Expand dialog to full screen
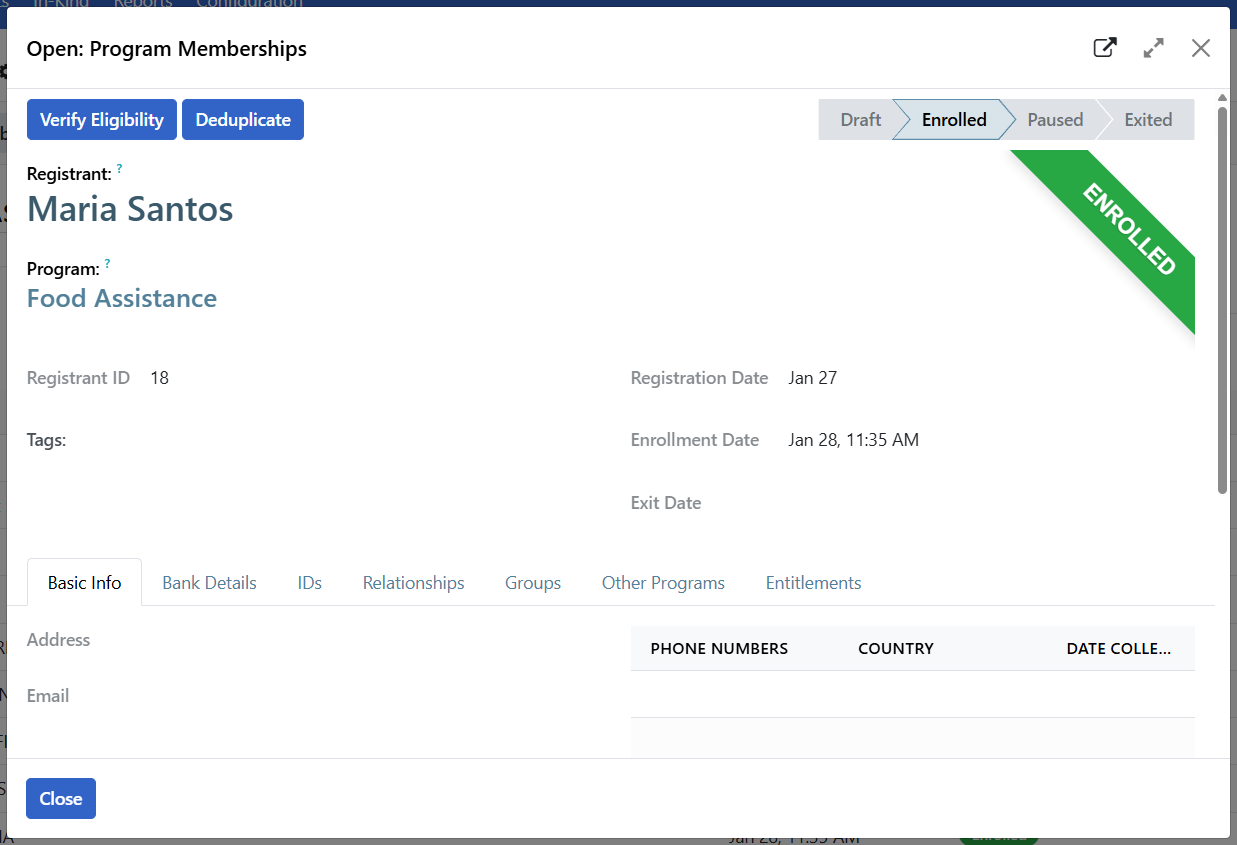The image size is (1237, 845). 1153,48
